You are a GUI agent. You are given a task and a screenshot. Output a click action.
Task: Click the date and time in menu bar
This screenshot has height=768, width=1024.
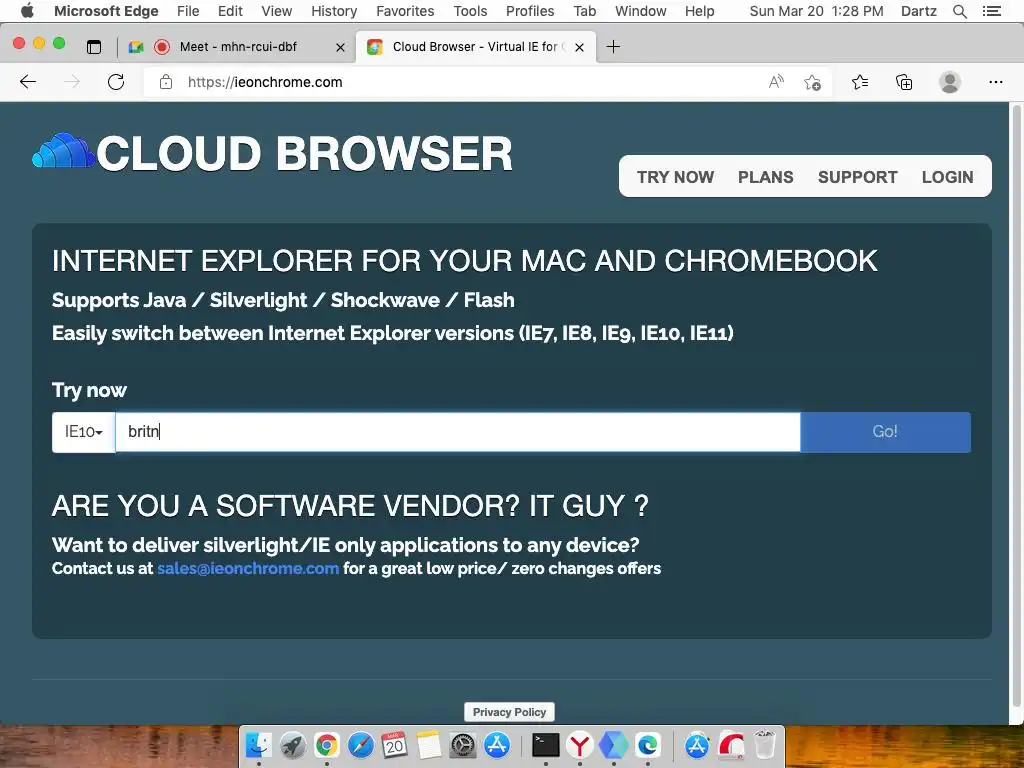point(816,11)
